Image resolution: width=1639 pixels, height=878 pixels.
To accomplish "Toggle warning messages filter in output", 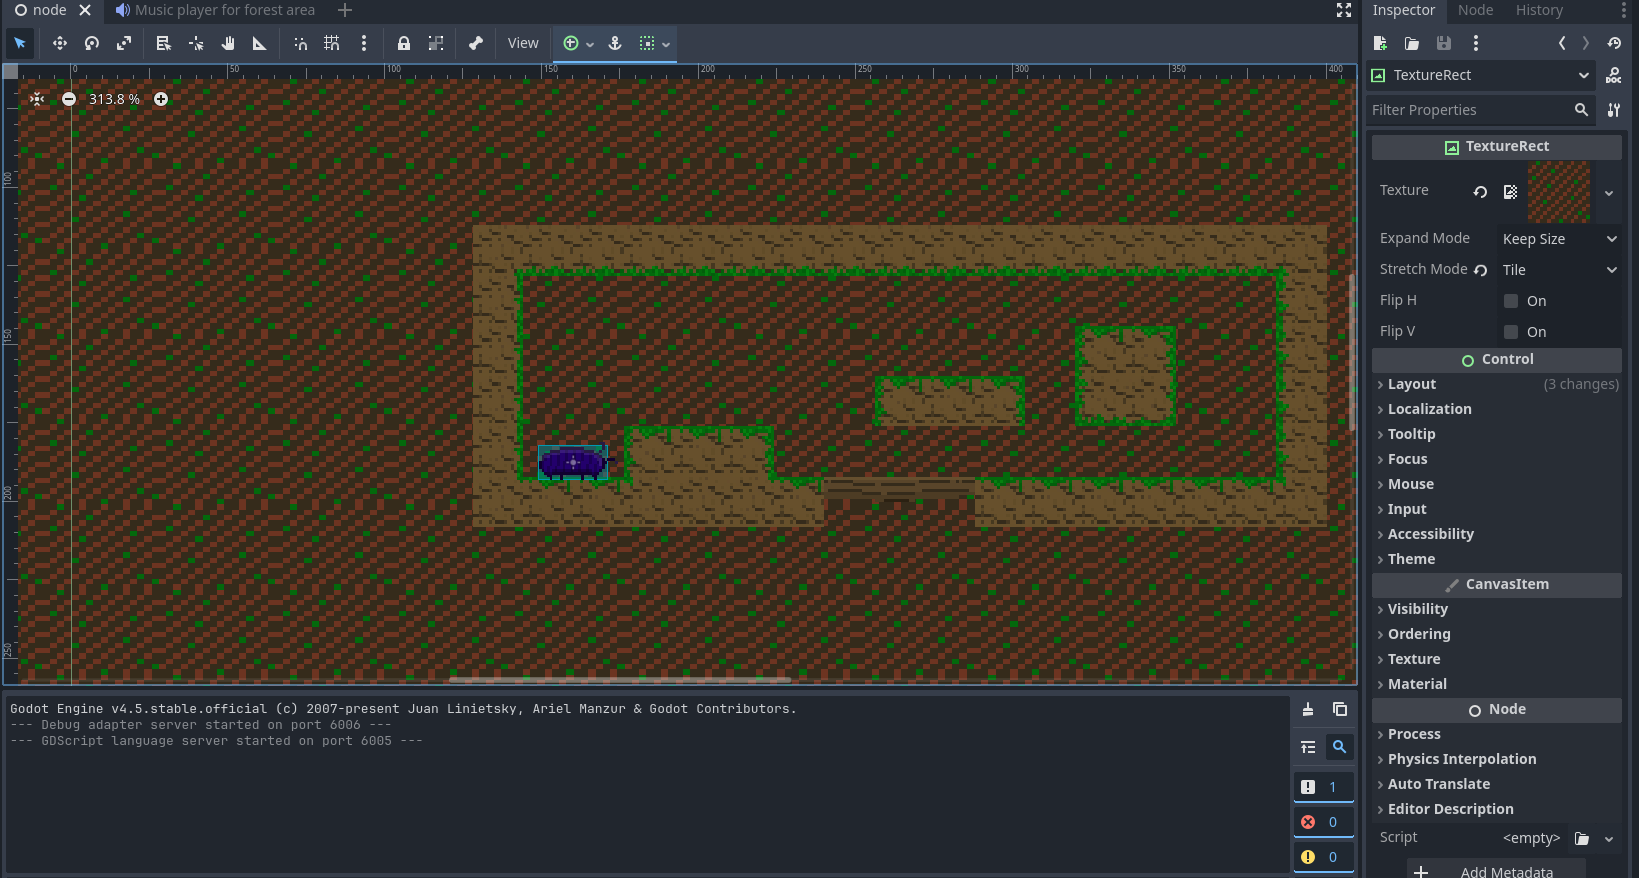I will coord(1323,857).
